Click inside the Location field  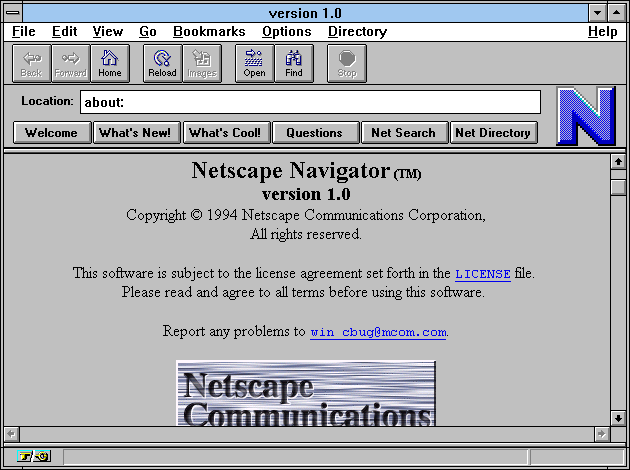tap(310, 102)
